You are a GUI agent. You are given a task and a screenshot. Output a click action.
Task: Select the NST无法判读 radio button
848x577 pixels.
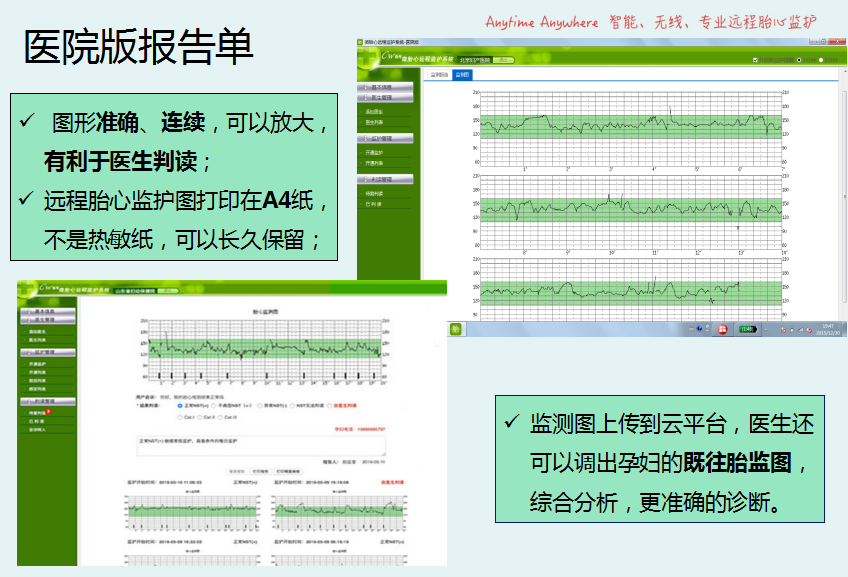pyautogui.click(x=292, y=406)
